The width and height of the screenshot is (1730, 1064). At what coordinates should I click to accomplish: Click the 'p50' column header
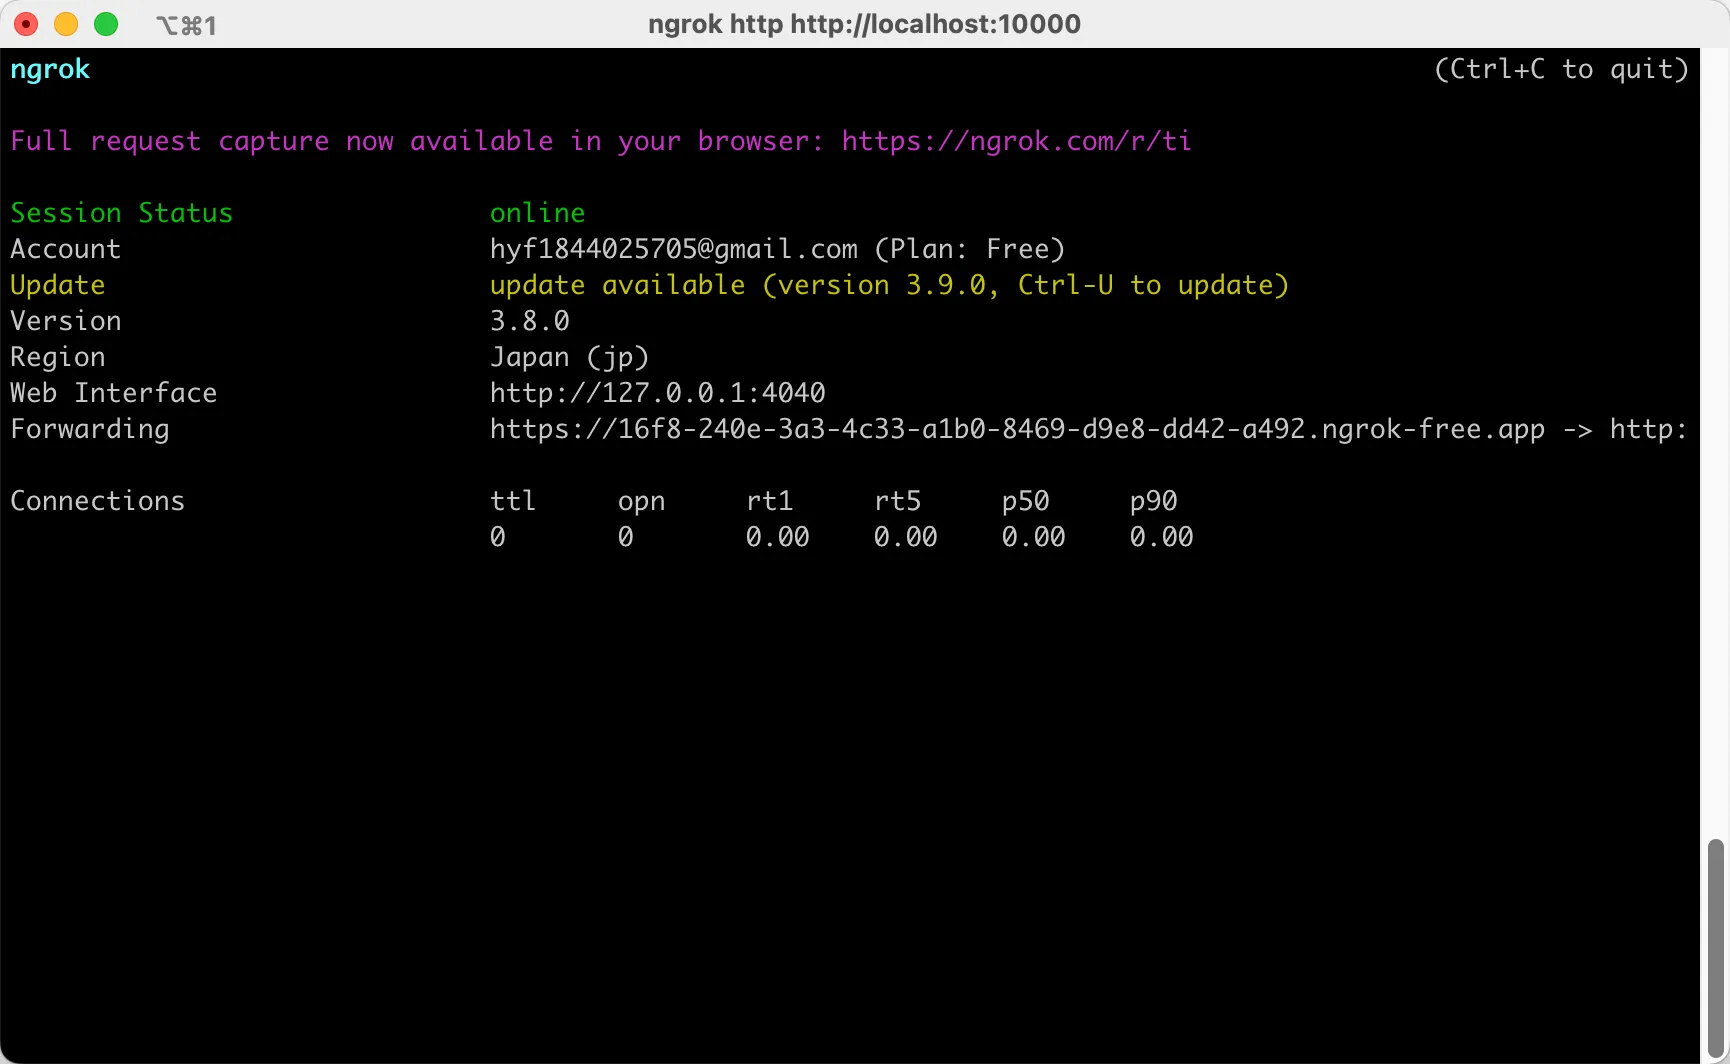point(1025,501)
